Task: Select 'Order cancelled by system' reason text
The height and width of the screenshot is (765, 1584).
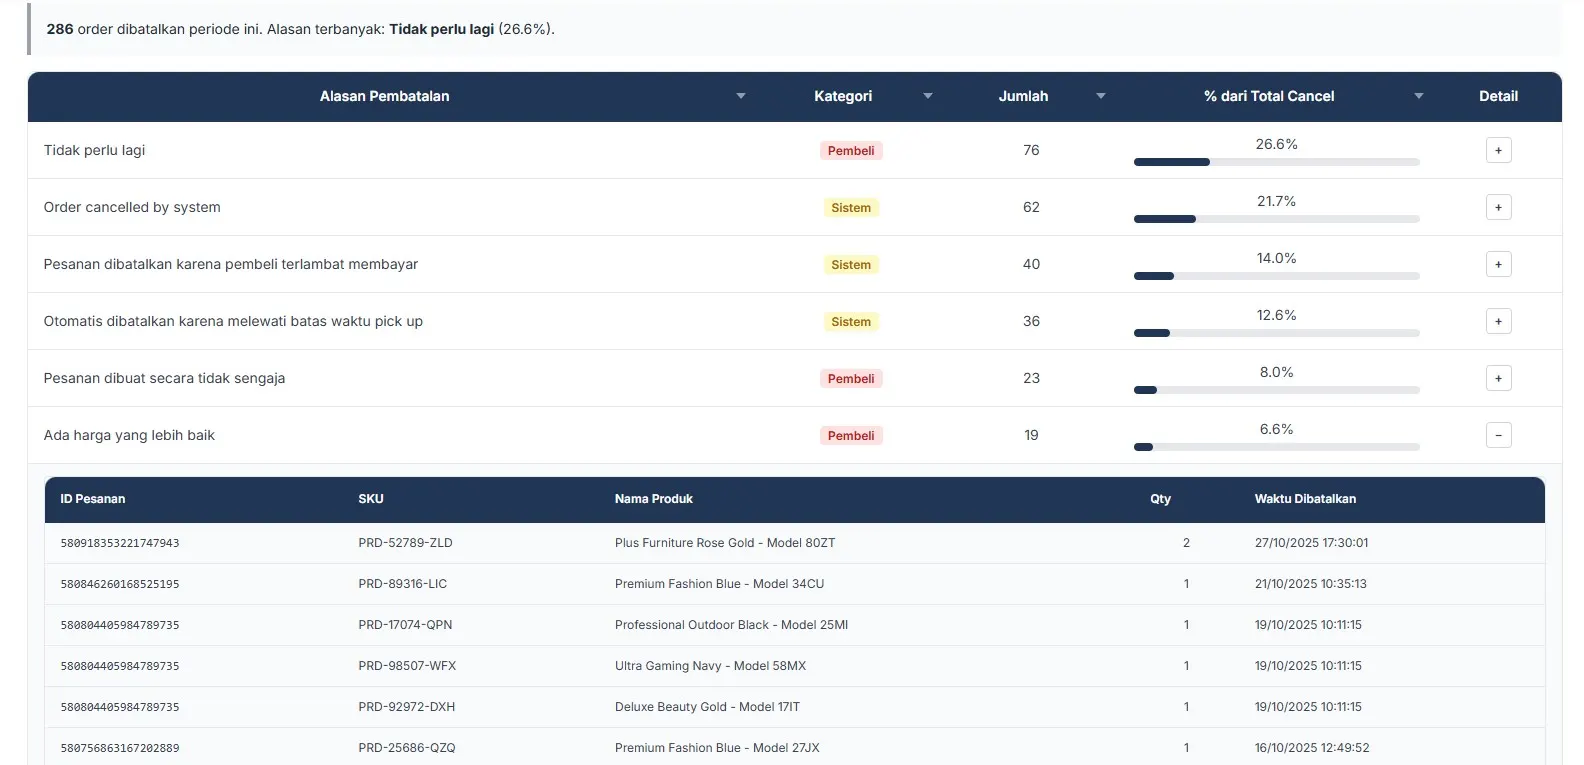Action: pyautogui.click(x=132, y=207)
